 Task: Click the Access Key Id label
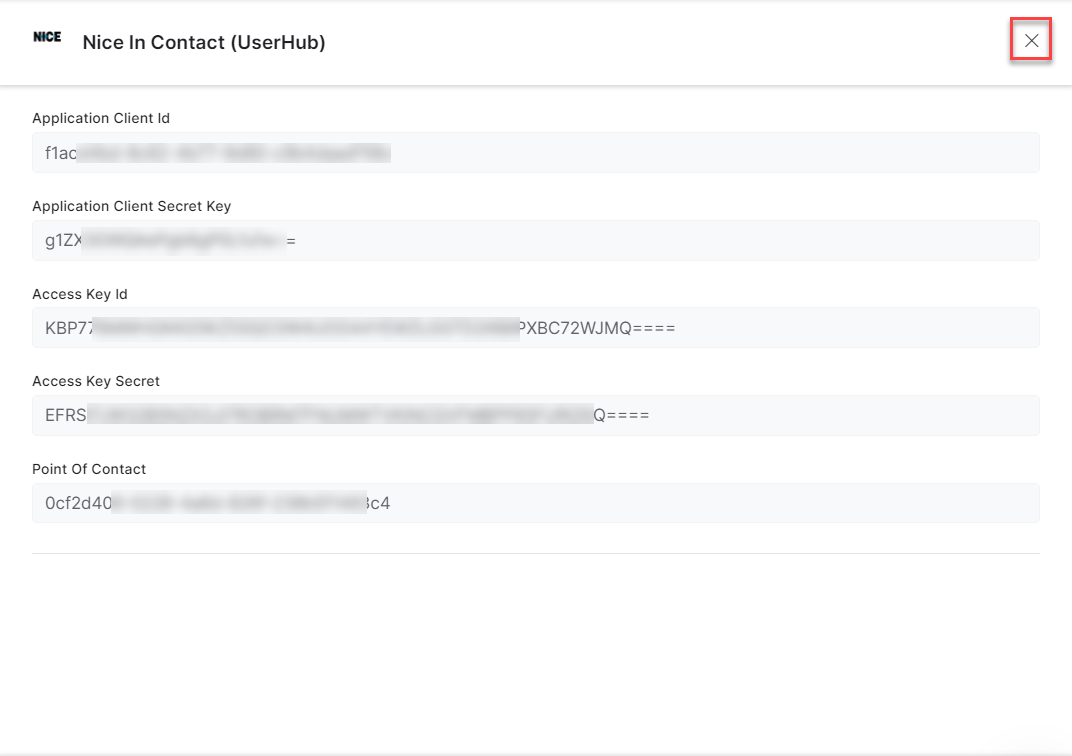[x=80, y=294]
